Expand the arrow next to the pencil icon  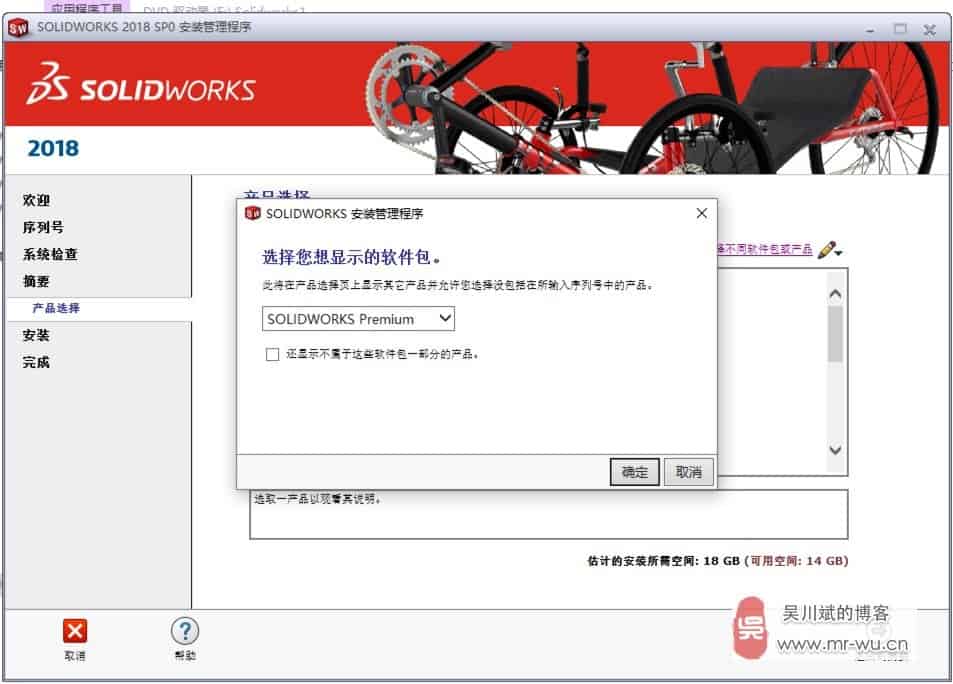pos(839,253)
